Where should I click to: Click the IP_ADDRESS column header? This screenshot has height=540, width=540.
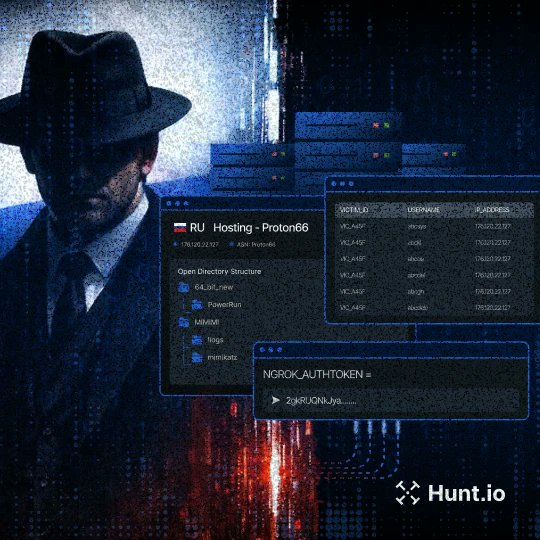[x=492, y=210]
